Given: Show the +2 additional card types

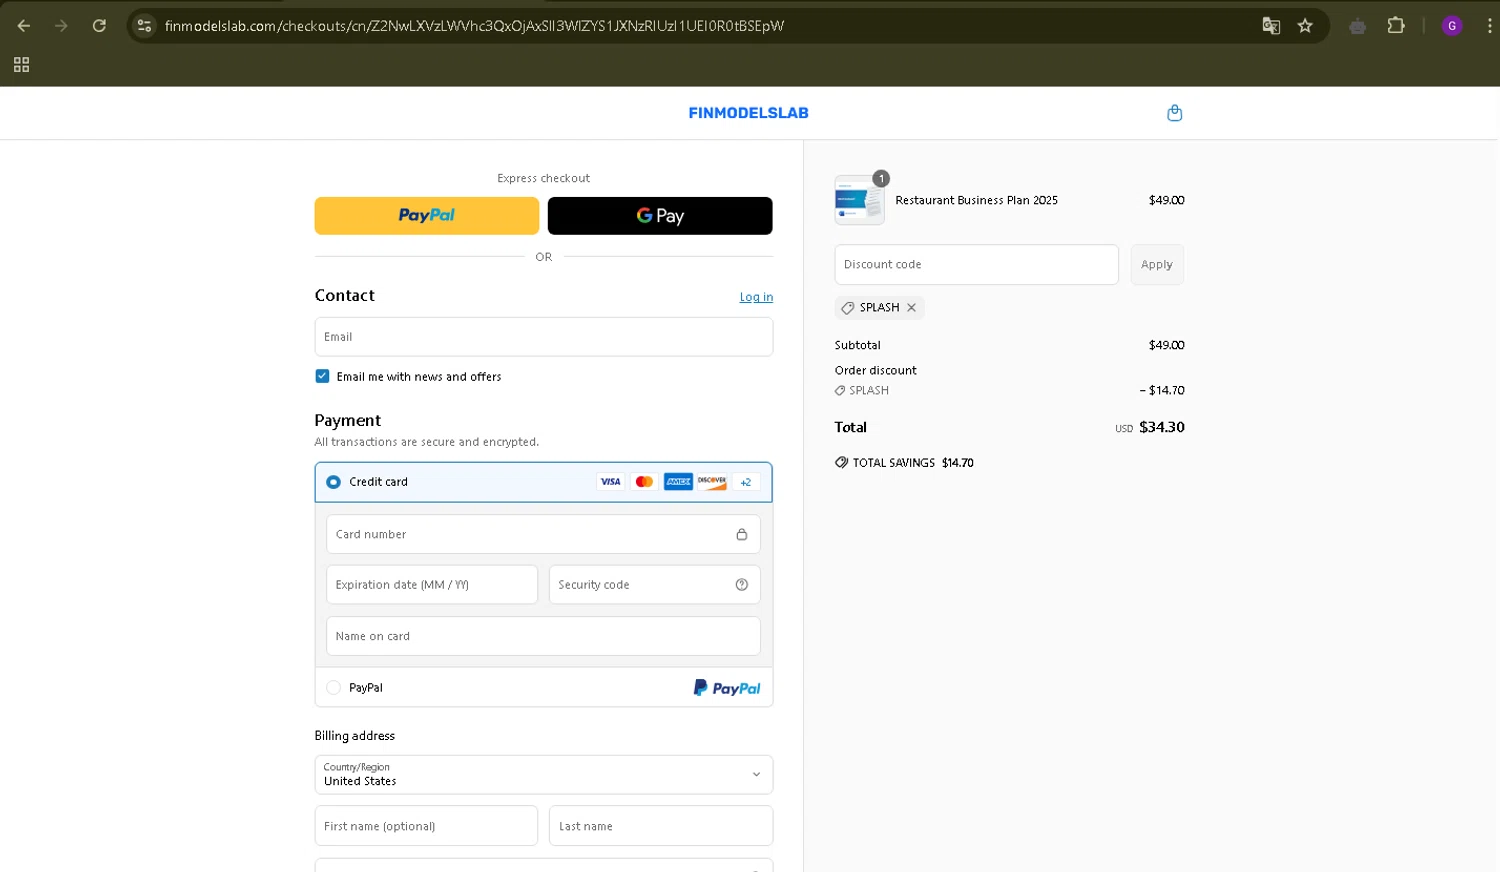Looking at the screenshot, I should [746, 482].
